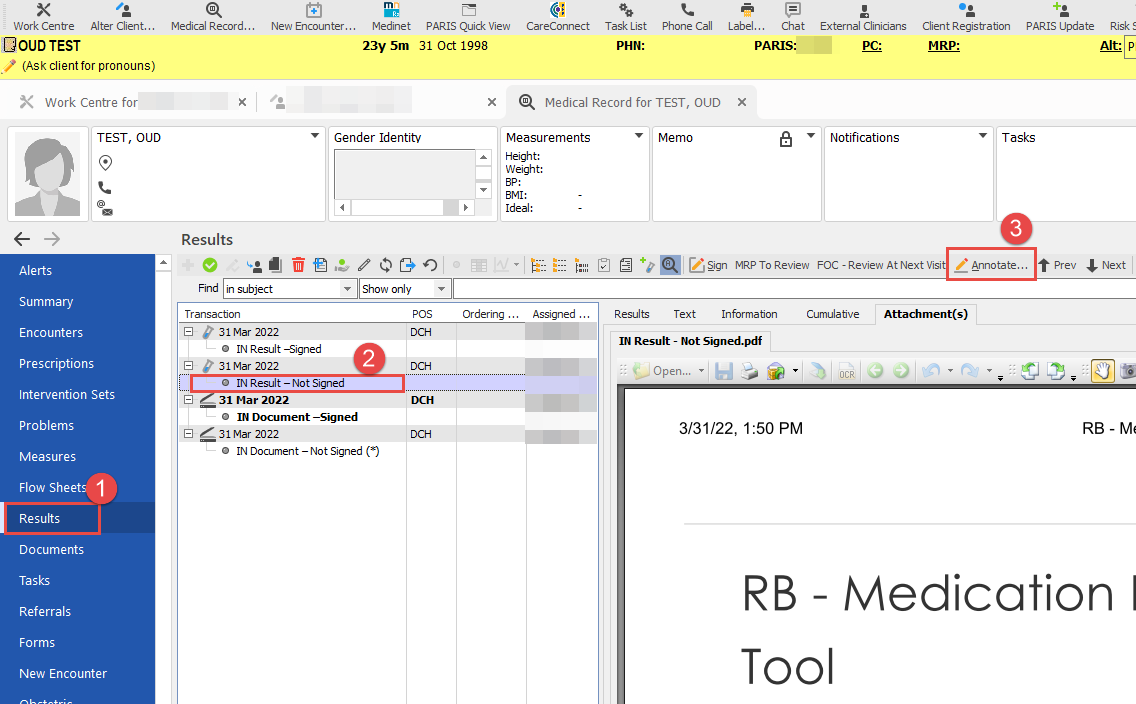This screenshot has width=1136, height=704.
Task: Click the Memo lock icon
Action: click(786, 138)
